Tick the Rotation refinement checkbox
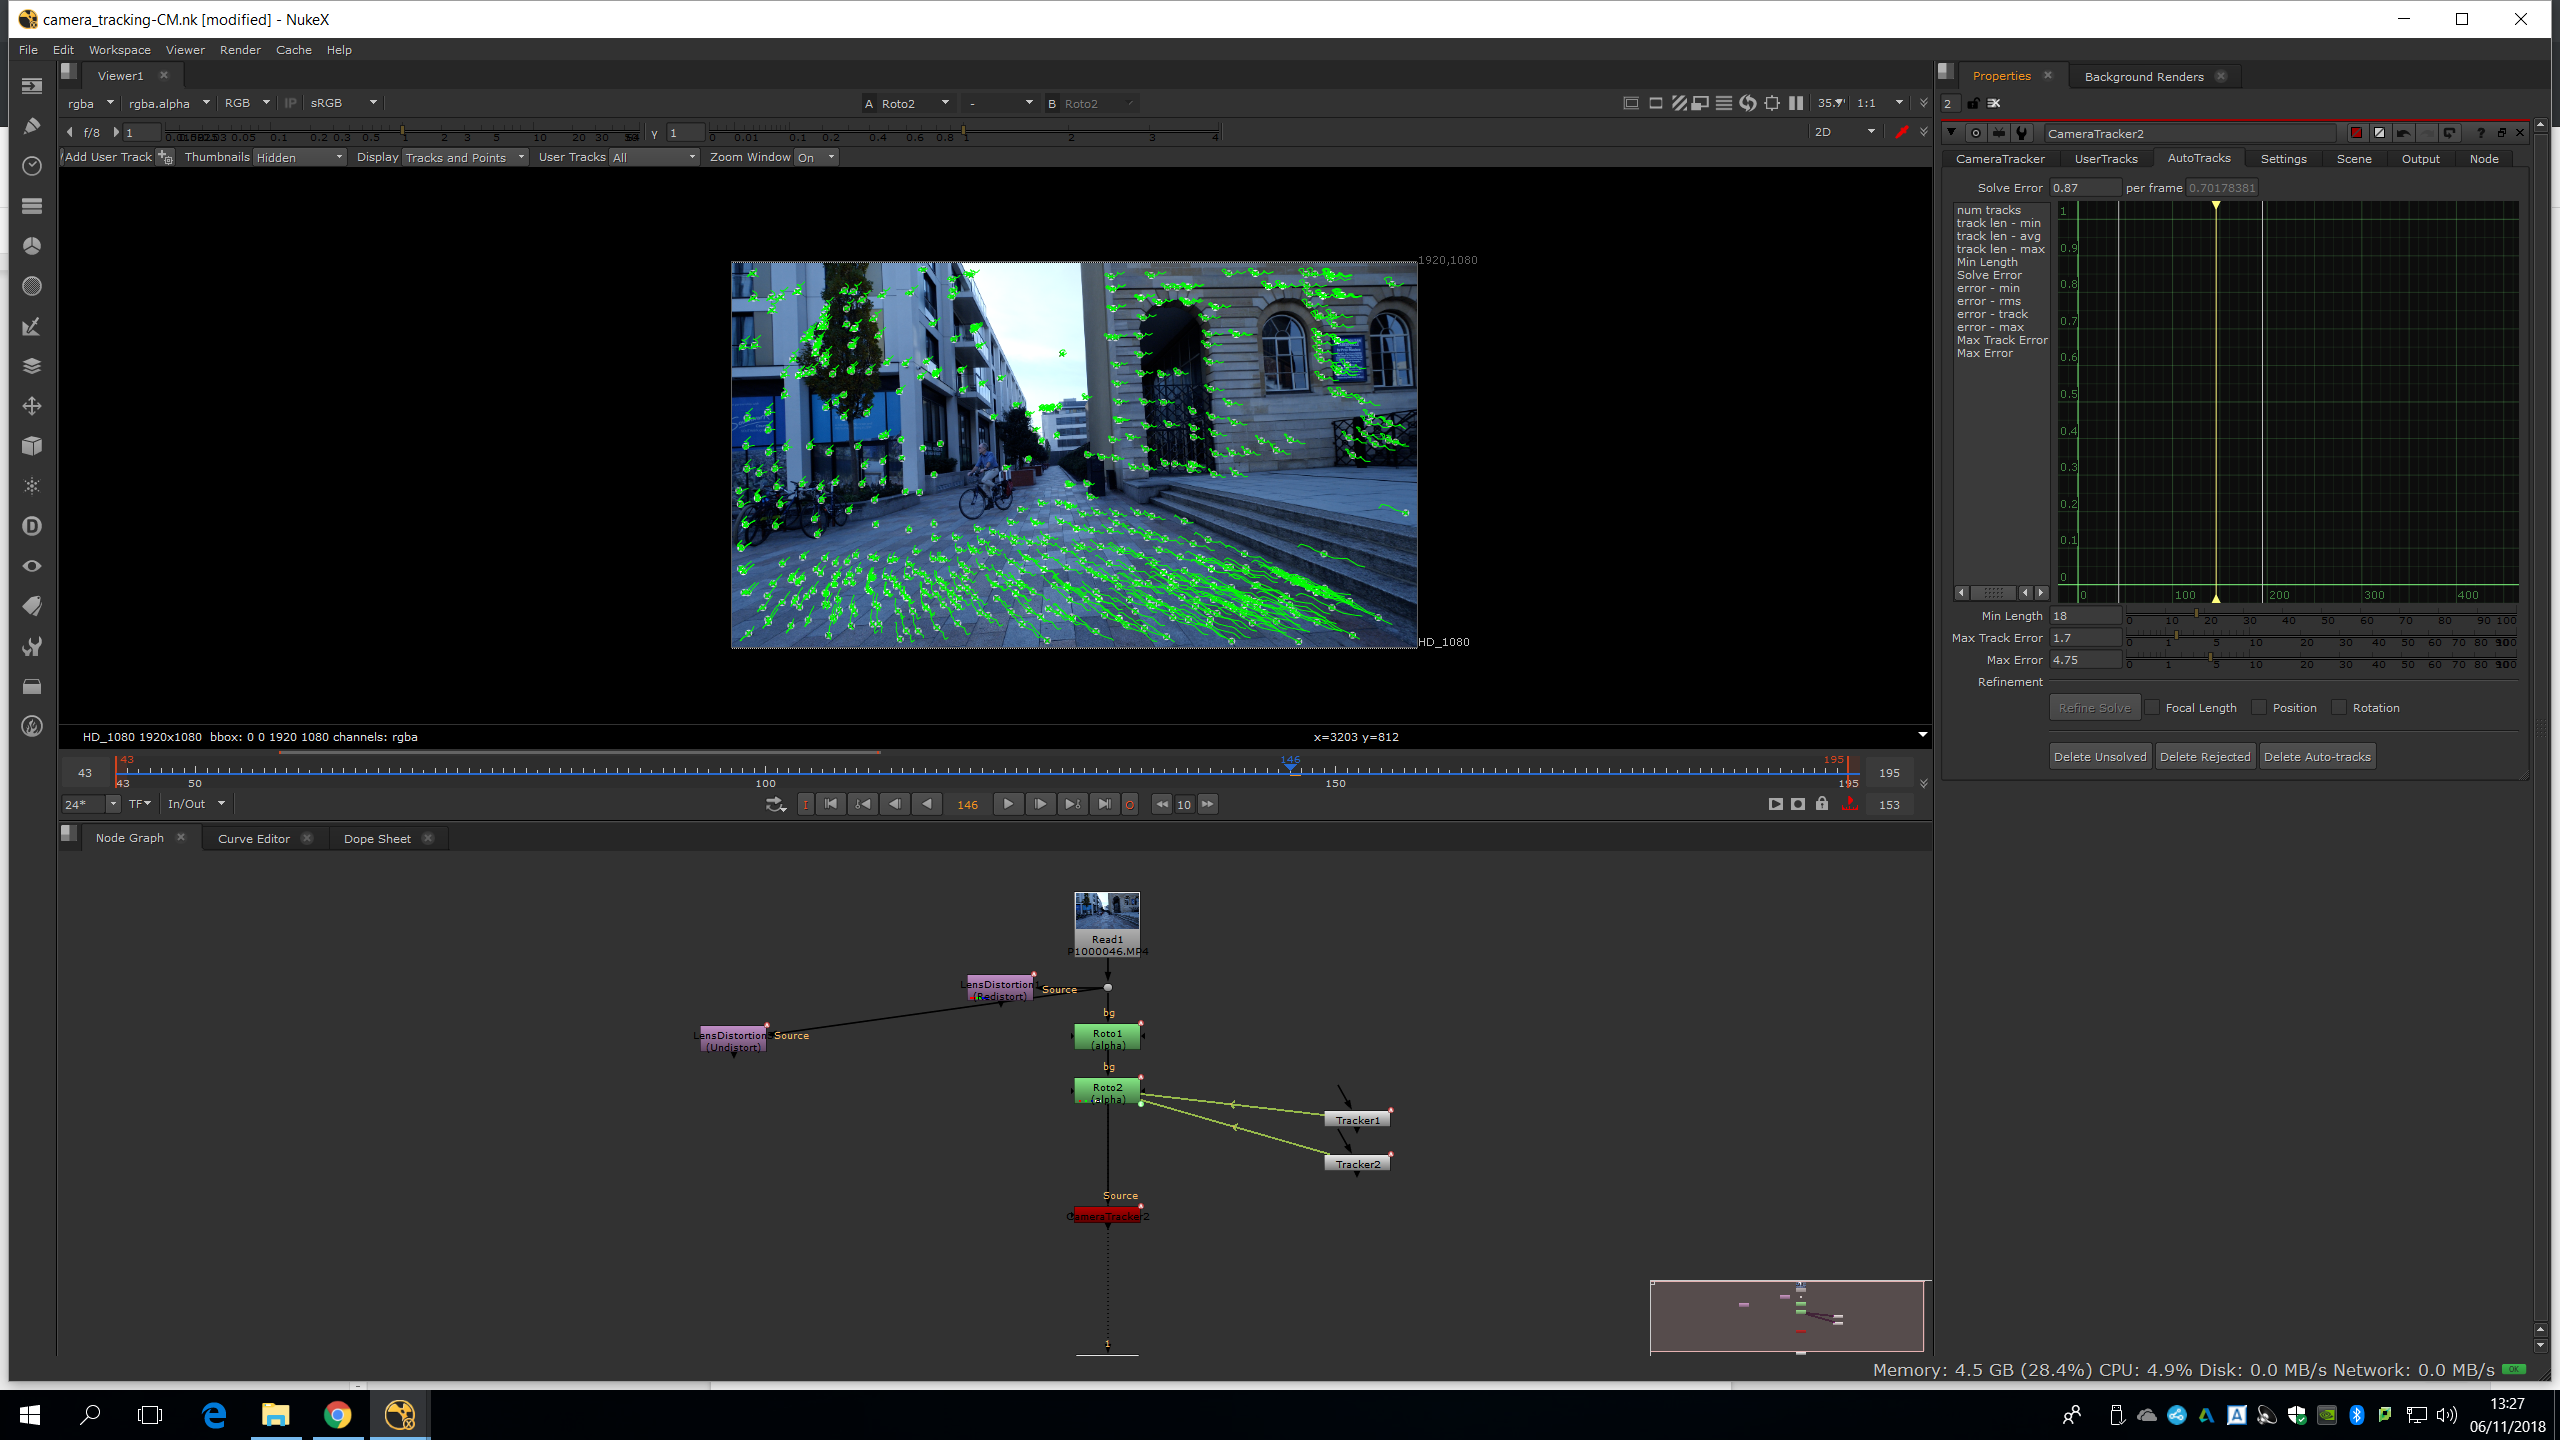Viewport: 2560px width, 1440px height. point(2339,707)
